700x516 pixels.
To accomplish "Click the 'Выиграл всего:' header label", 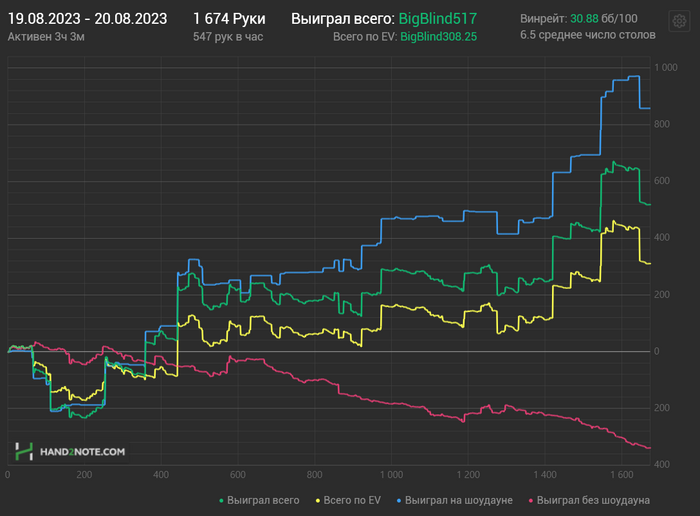I will tap(343, 19).
